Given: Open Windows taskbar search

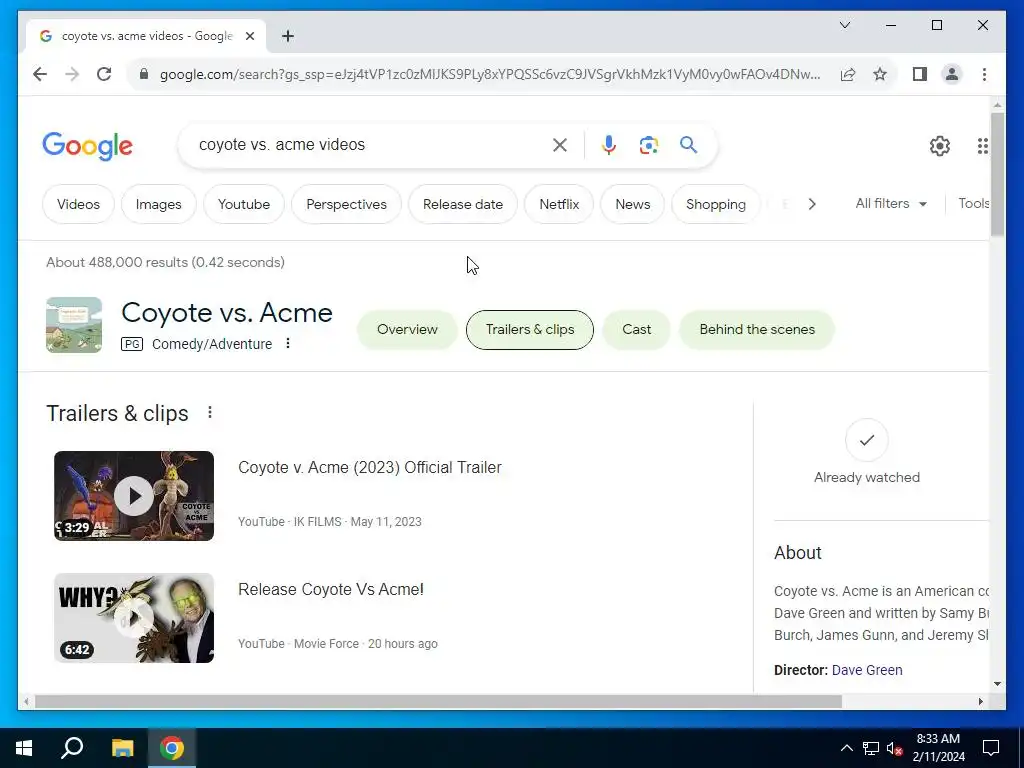Looking at the screenshot, I should [x=72, y=748].
